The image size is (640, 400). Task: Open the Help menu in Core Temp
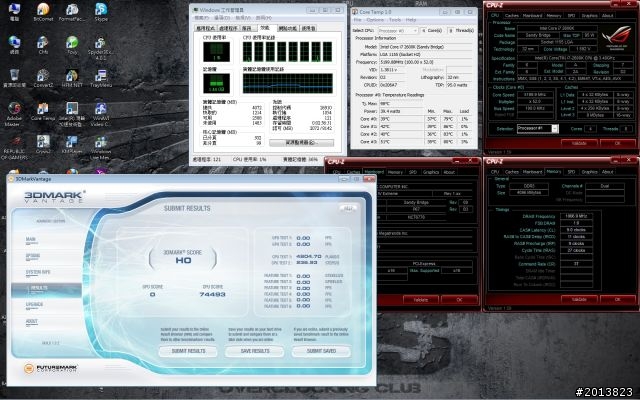coord(411,20)
